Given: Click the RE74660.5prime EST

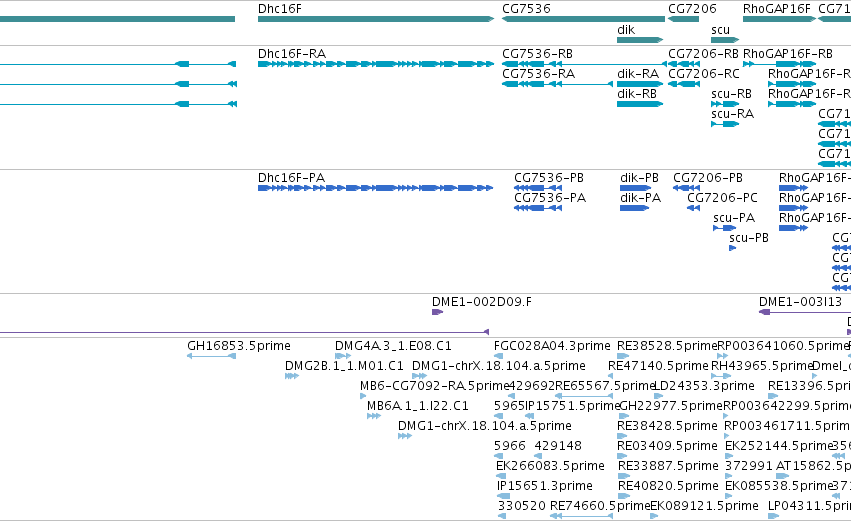Looking at the screenshot, I should tap(581, 516).
